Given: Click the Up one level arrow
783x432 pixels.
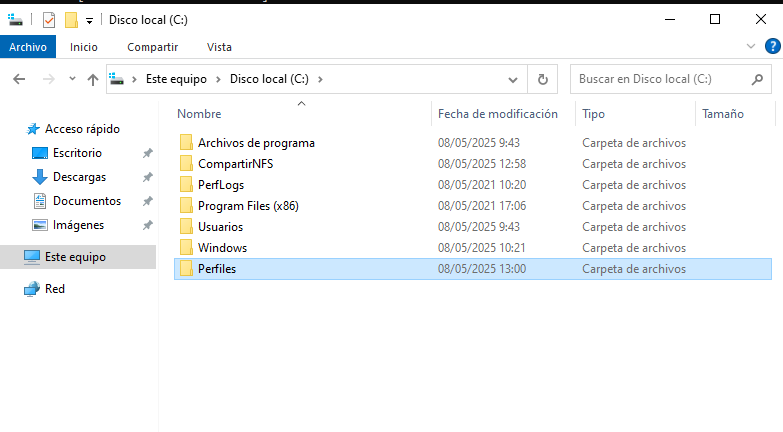Looking at the screenshot, I should point(92,79).
